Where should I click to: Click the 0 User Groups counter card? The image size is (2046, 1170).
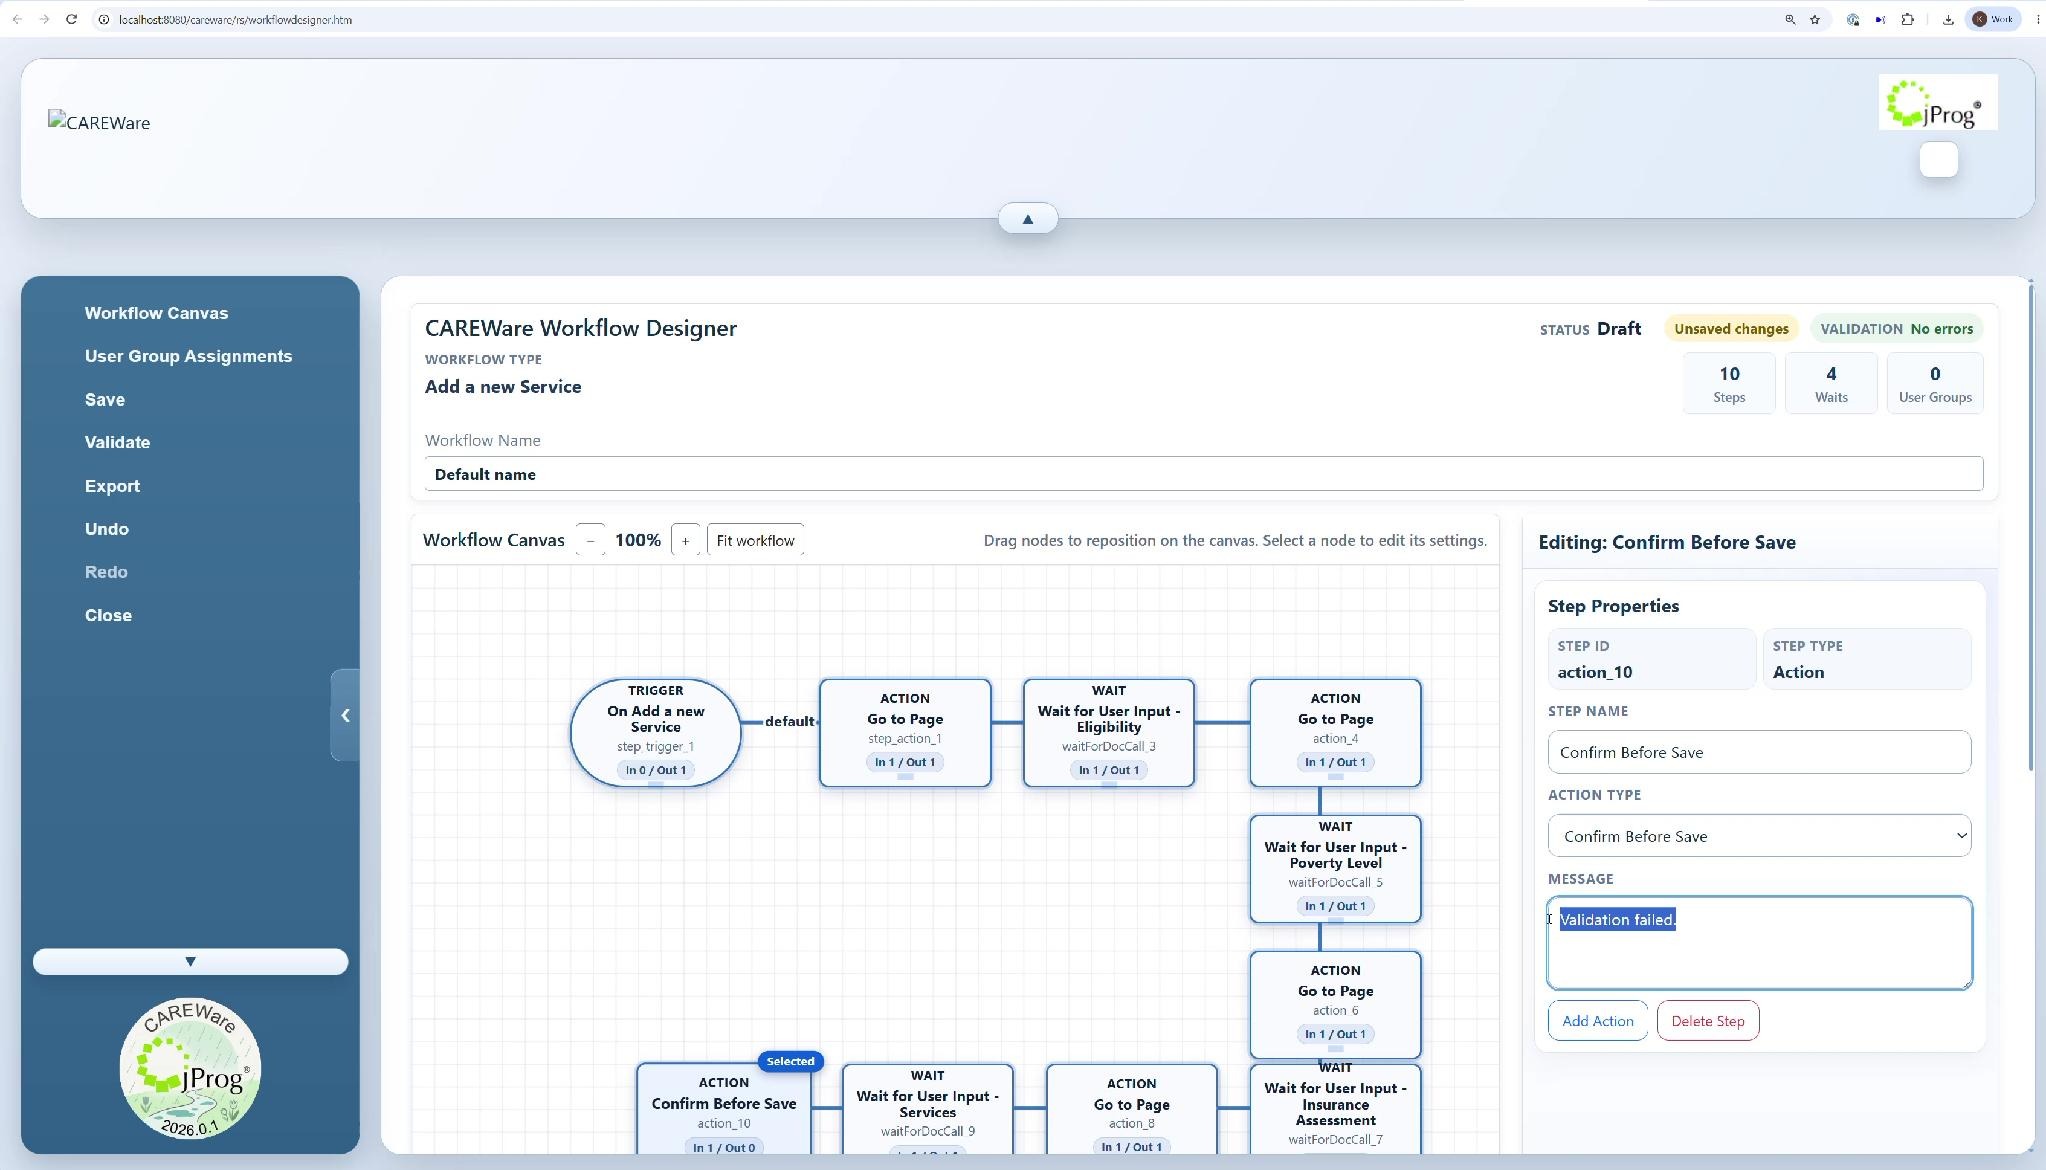[x=1935, y=383]
